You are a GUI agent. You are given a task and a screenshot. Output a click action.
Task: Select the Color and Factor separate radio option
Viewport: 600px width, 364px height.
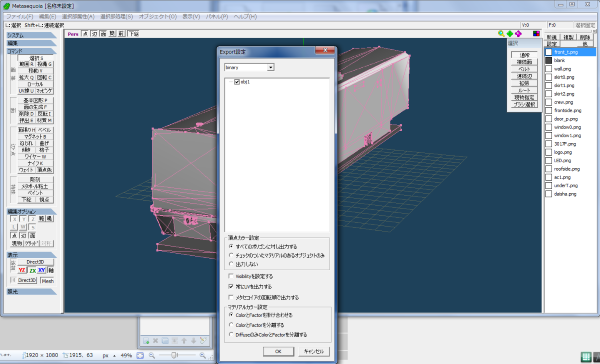tap(231, 325)
